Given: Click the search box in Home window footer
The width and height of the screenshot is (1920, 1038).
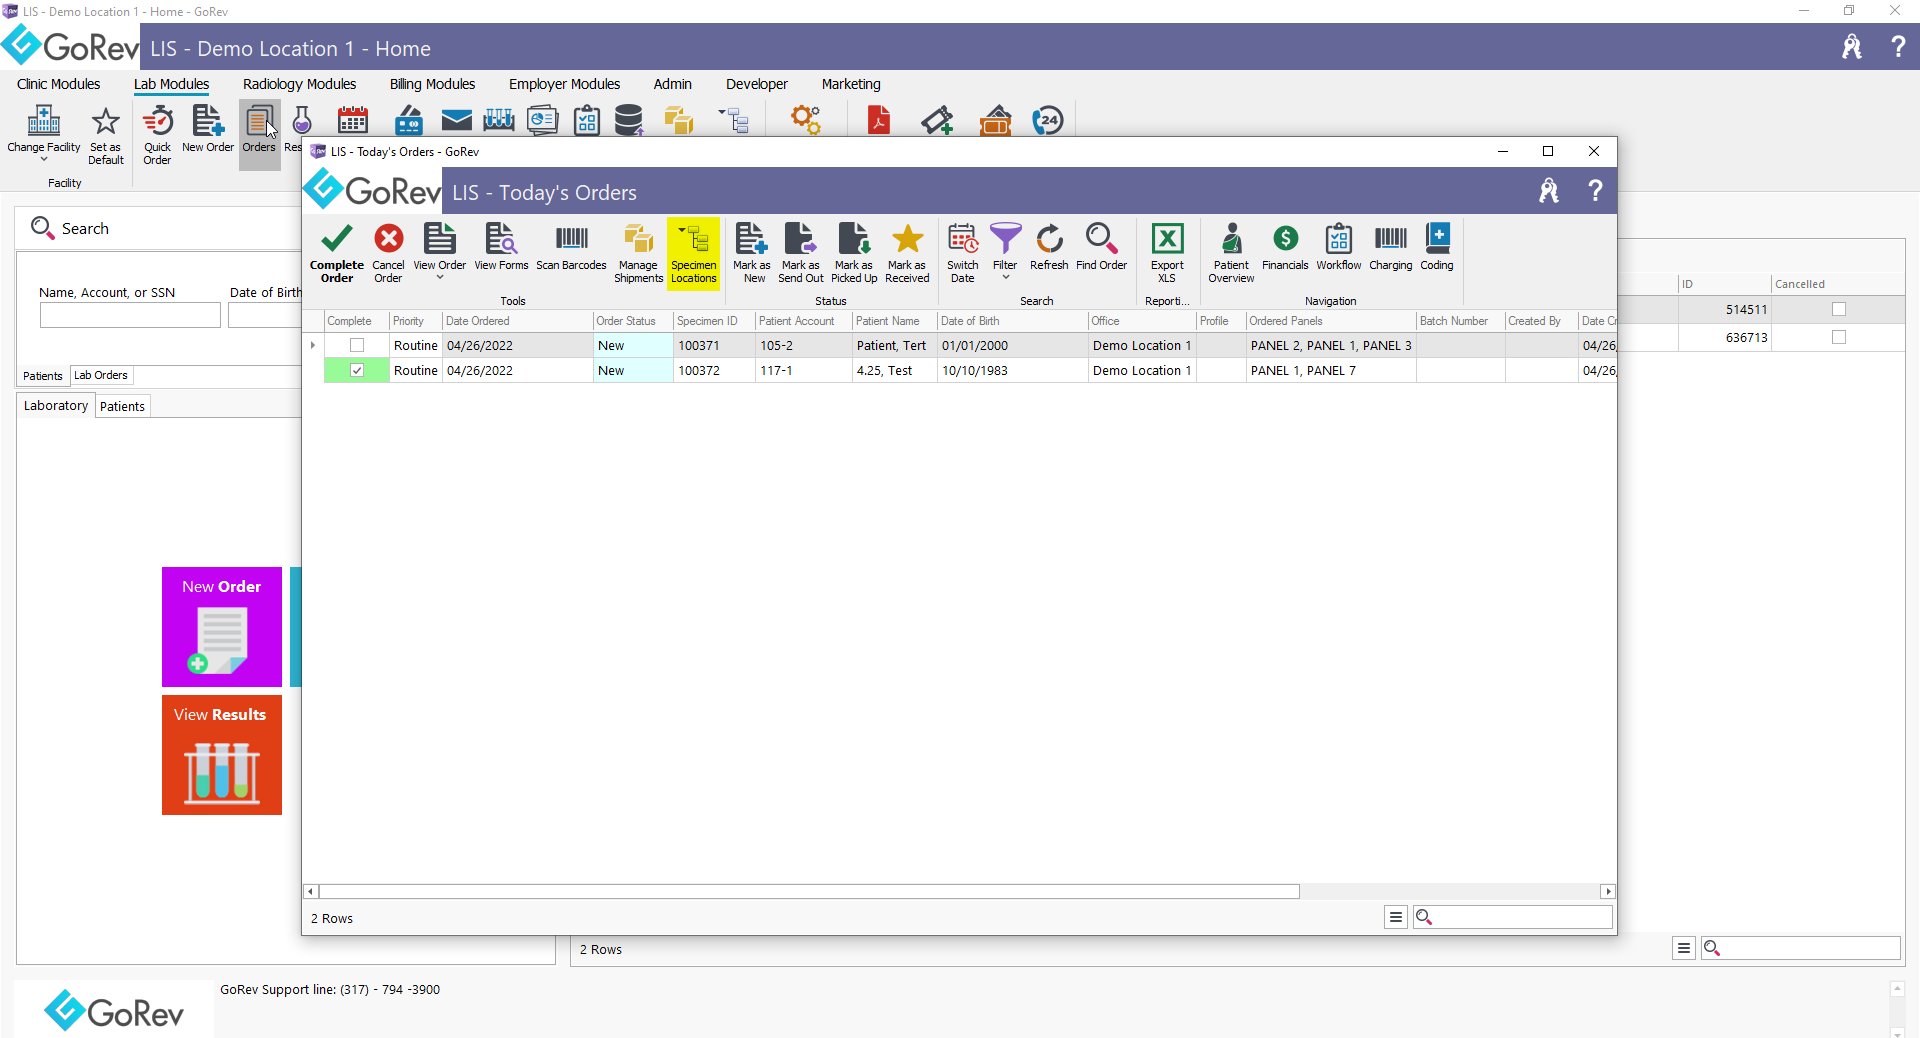Looking at the screenshot, I should (1800, 948).
